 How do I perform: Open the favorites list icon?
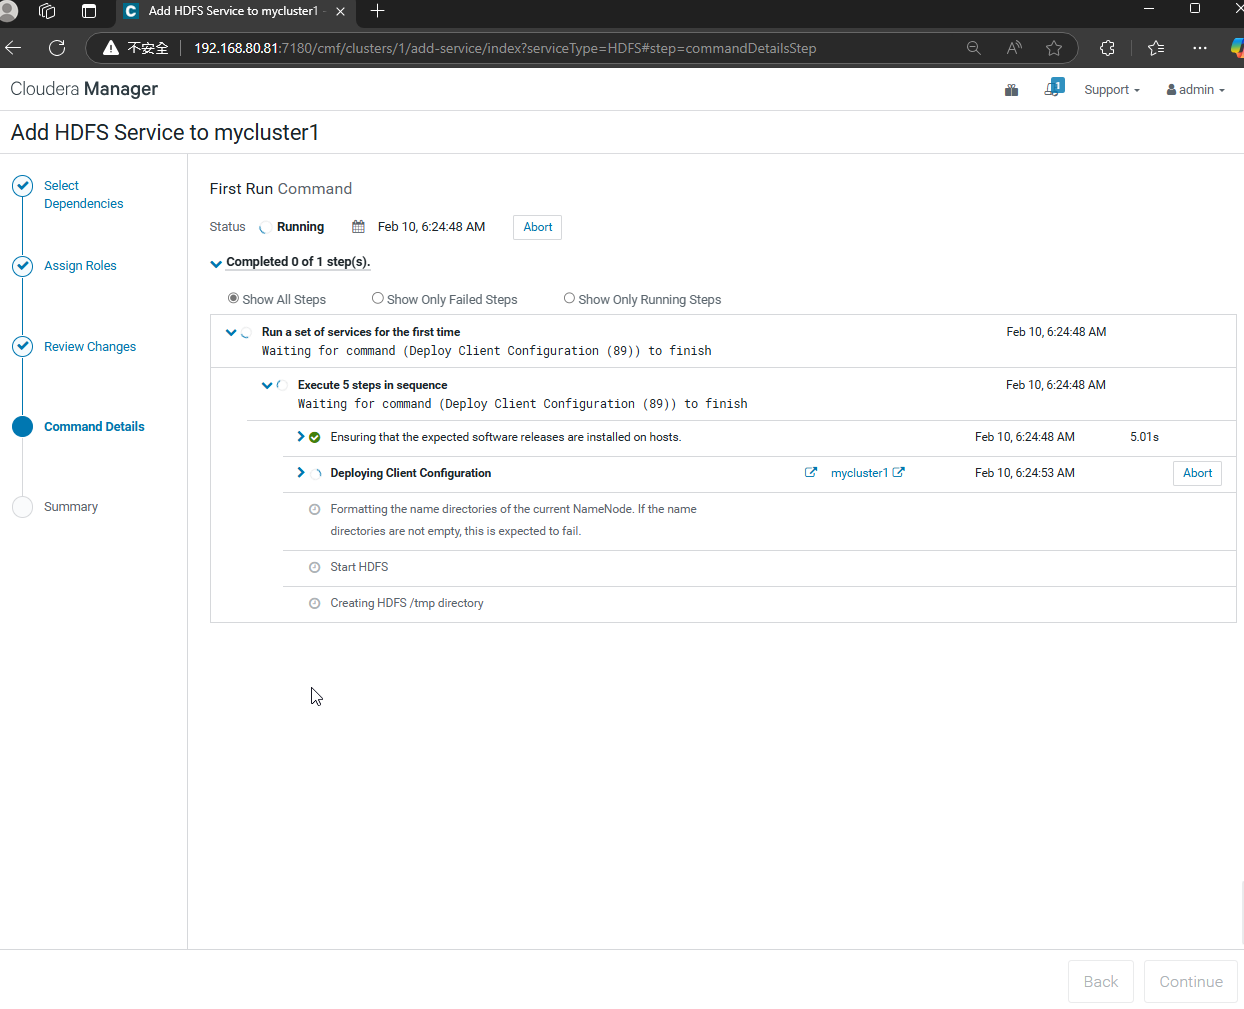pos(1157,48)
